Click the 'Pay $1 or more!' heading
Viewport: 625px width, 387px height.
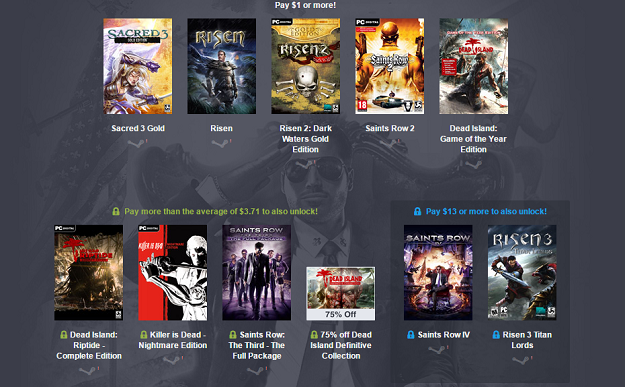(305, 5)
